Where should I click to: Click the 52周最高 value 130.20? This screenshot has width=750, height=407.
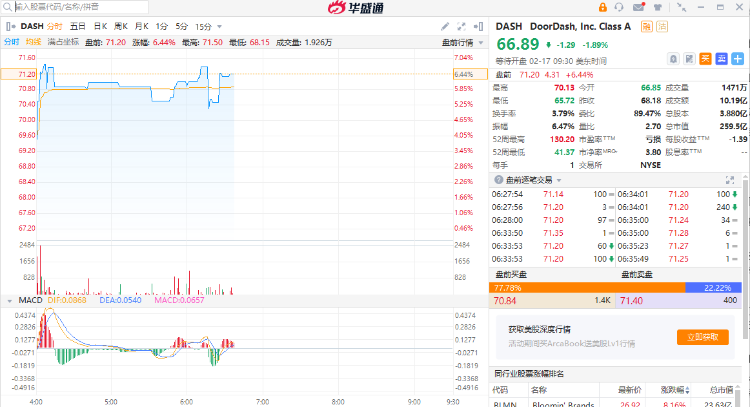(562, 139)
